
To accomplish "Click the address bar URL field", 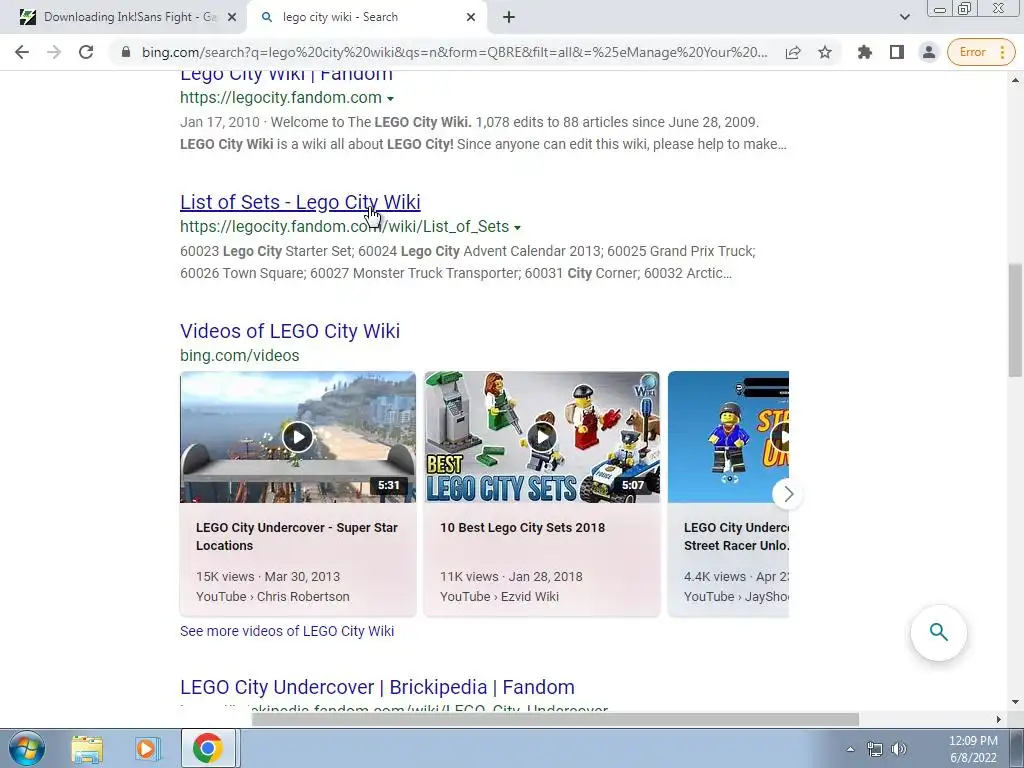I will click(455, 52).
